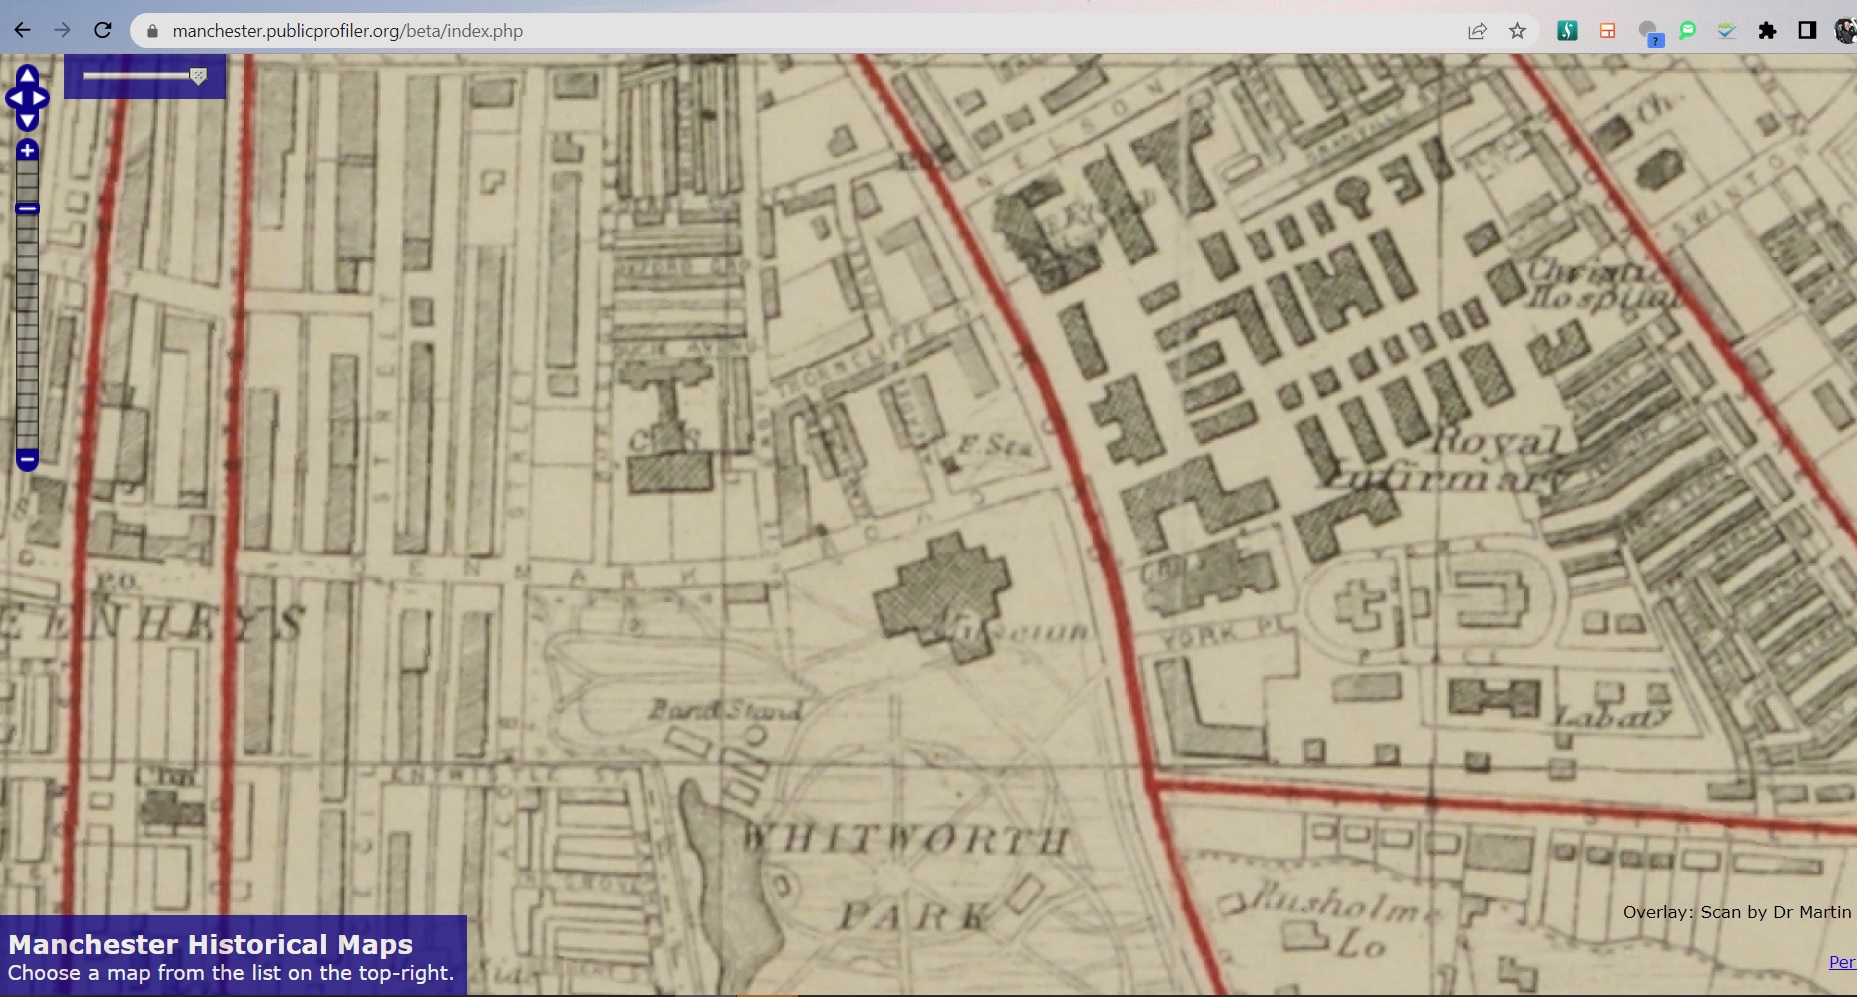Pan the map north with up arrow
The image size is (1857, 997).
(28, 77)
